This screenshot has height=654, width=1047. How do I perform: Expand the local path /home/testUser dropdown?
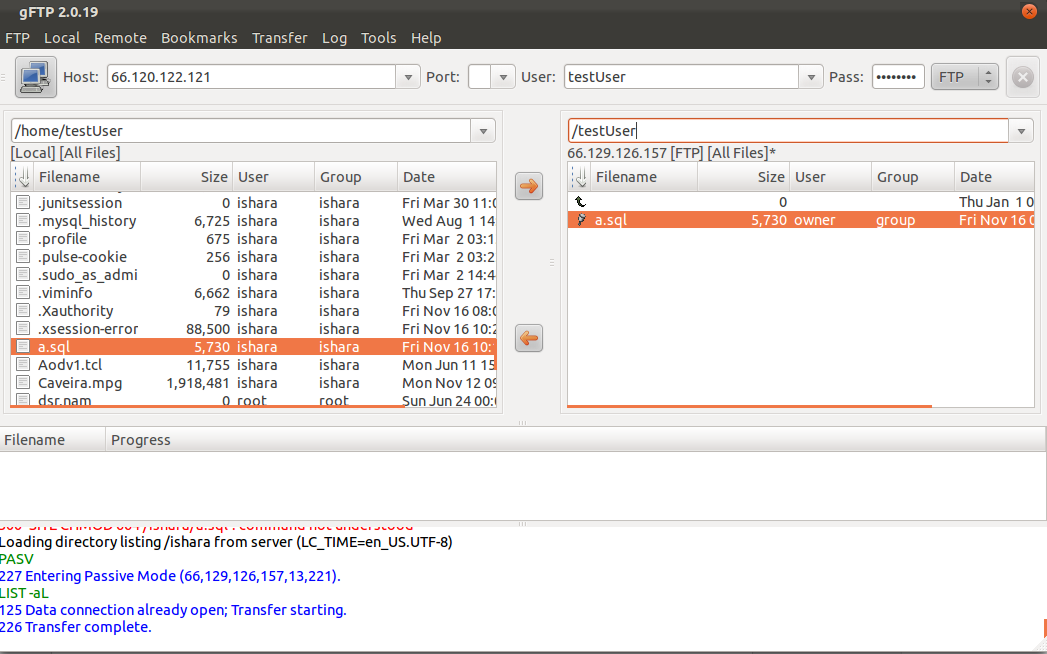click(483, 131)
